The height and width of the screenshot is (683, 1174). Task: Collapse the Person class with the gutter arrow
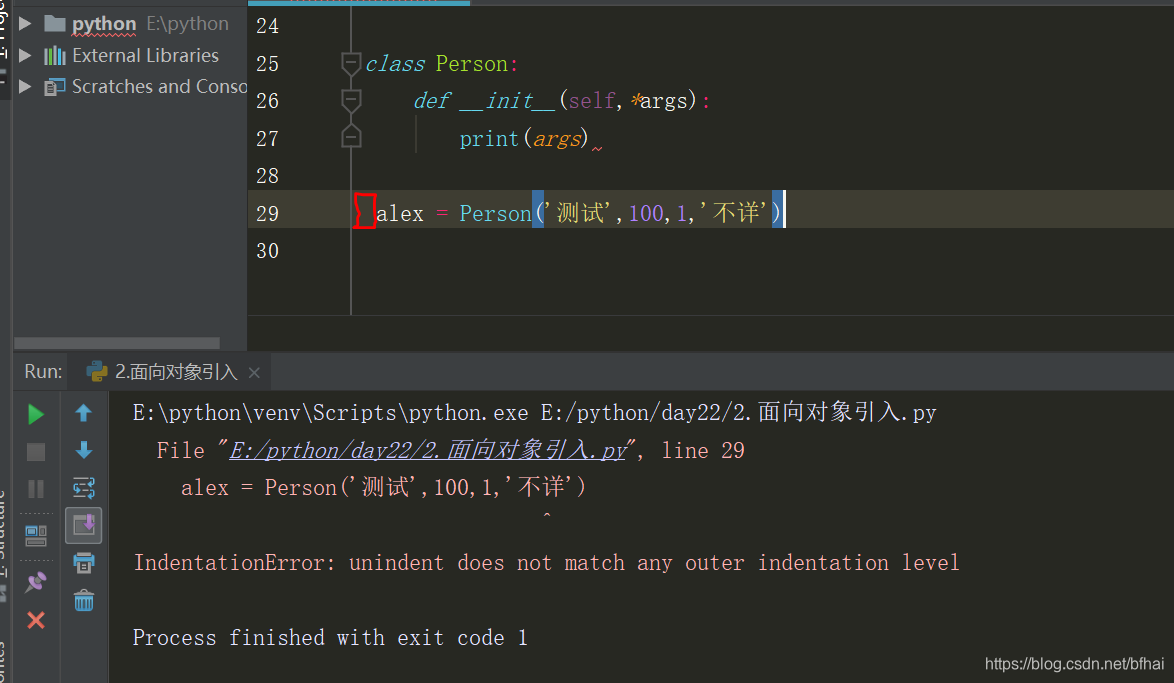pyautogui.click(x=350, y=63)
